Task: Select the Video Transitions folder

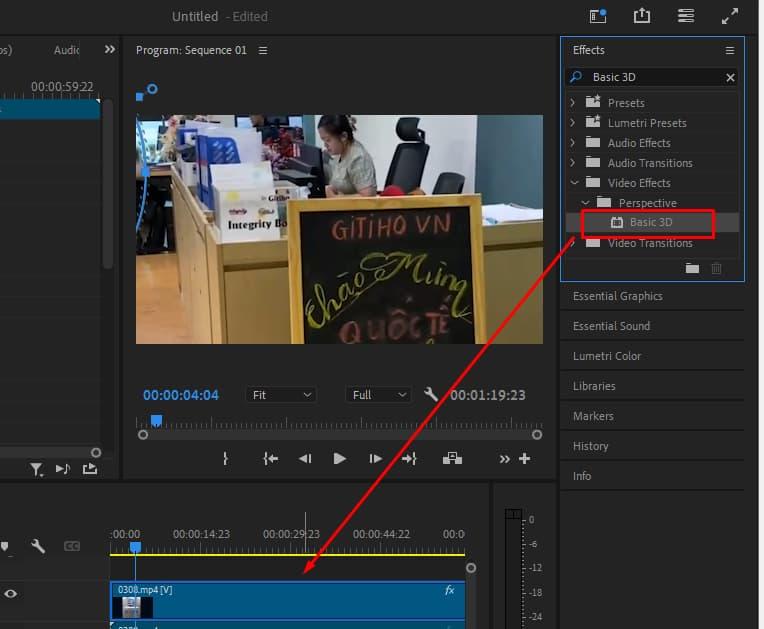Action: pyautogui.click(x=650, y=243)
